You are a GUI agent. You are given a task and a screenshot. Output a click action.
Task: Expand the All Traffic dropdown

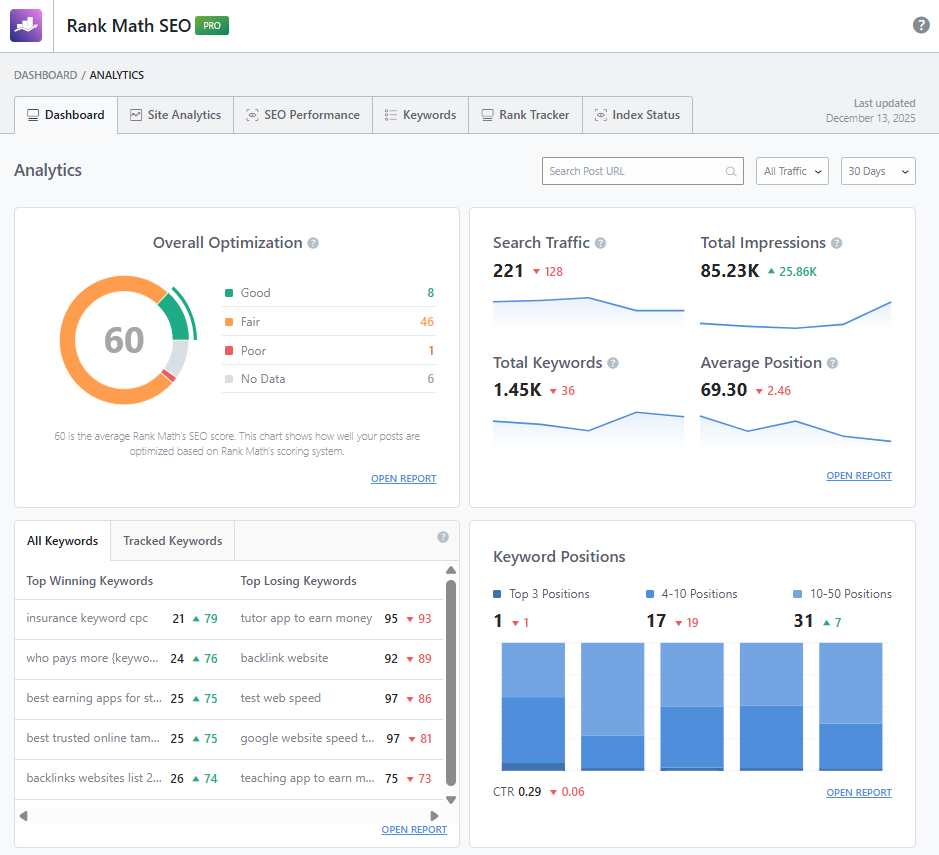792,171
